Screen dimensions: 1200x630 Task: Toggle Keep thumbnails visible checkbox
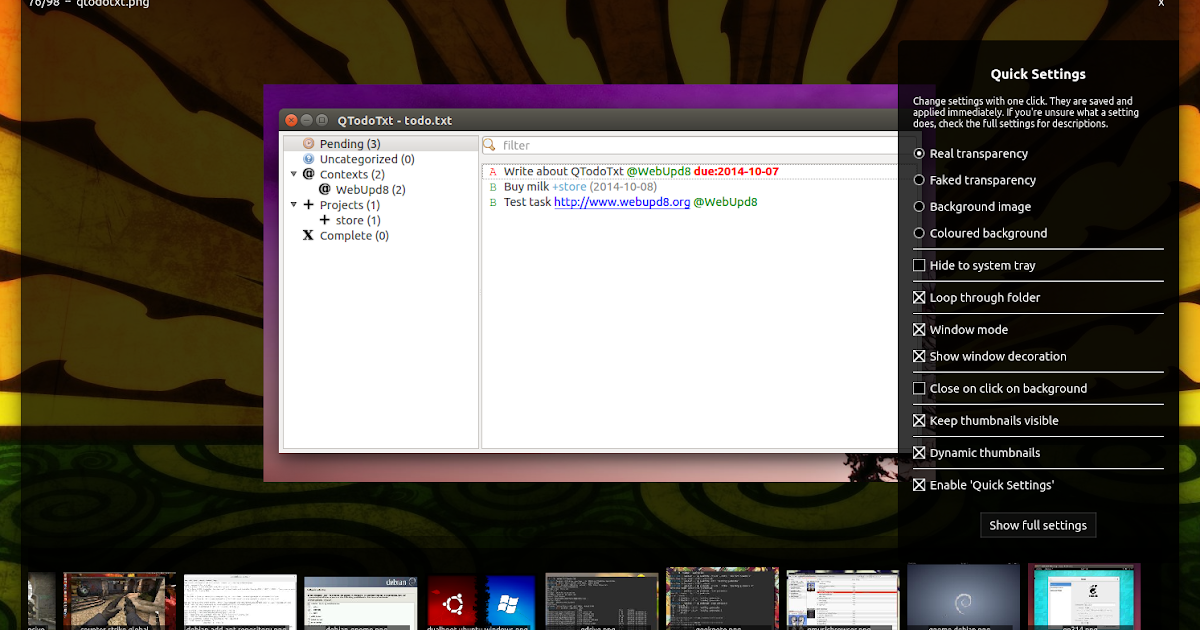pyautogui.click(x=919, y=420)
